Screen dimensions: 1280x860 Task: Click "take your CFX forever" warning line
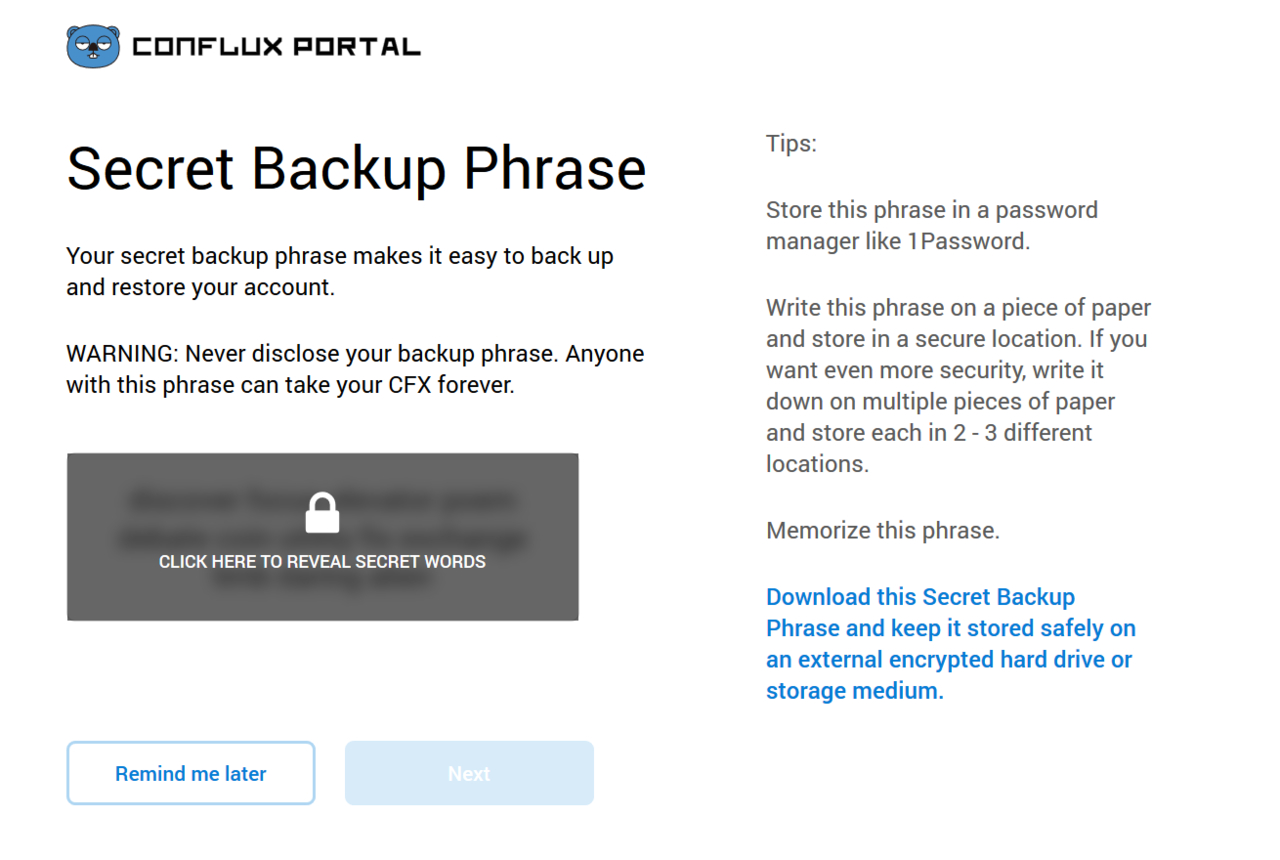(x=290, y=385)
